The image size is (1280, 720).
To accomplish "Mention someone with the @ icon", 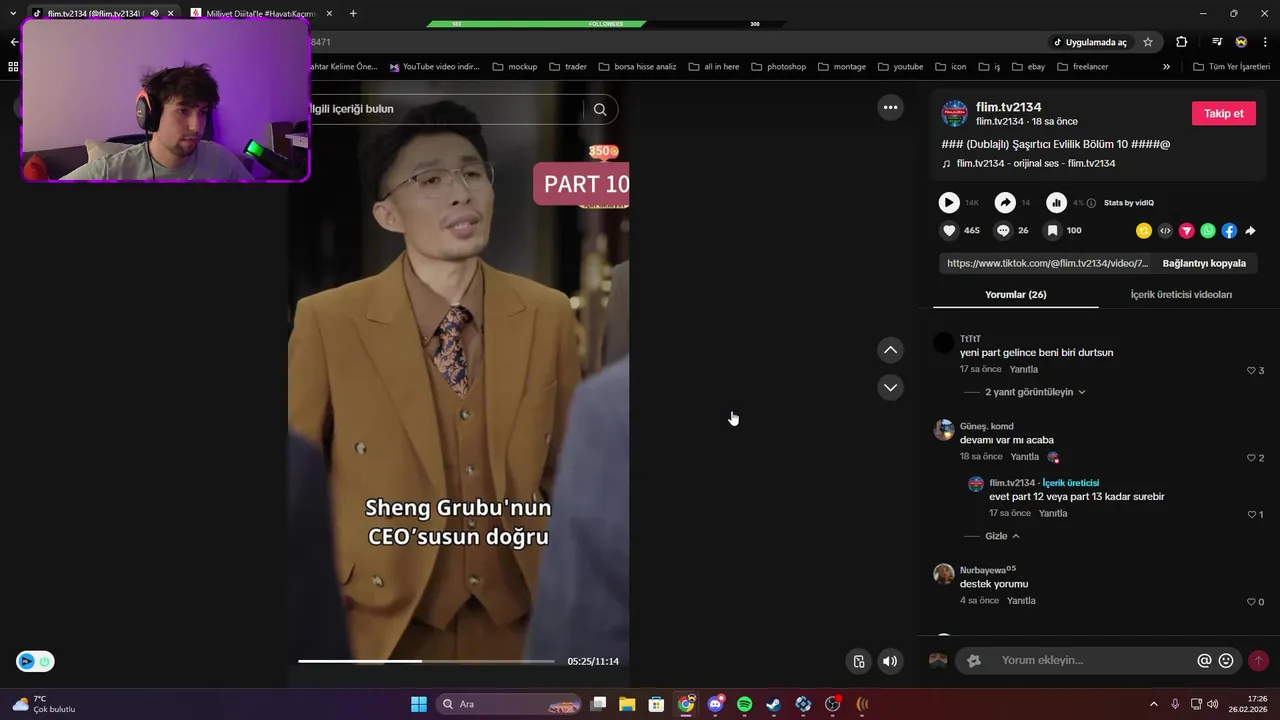I will [x=1204, y=661].
